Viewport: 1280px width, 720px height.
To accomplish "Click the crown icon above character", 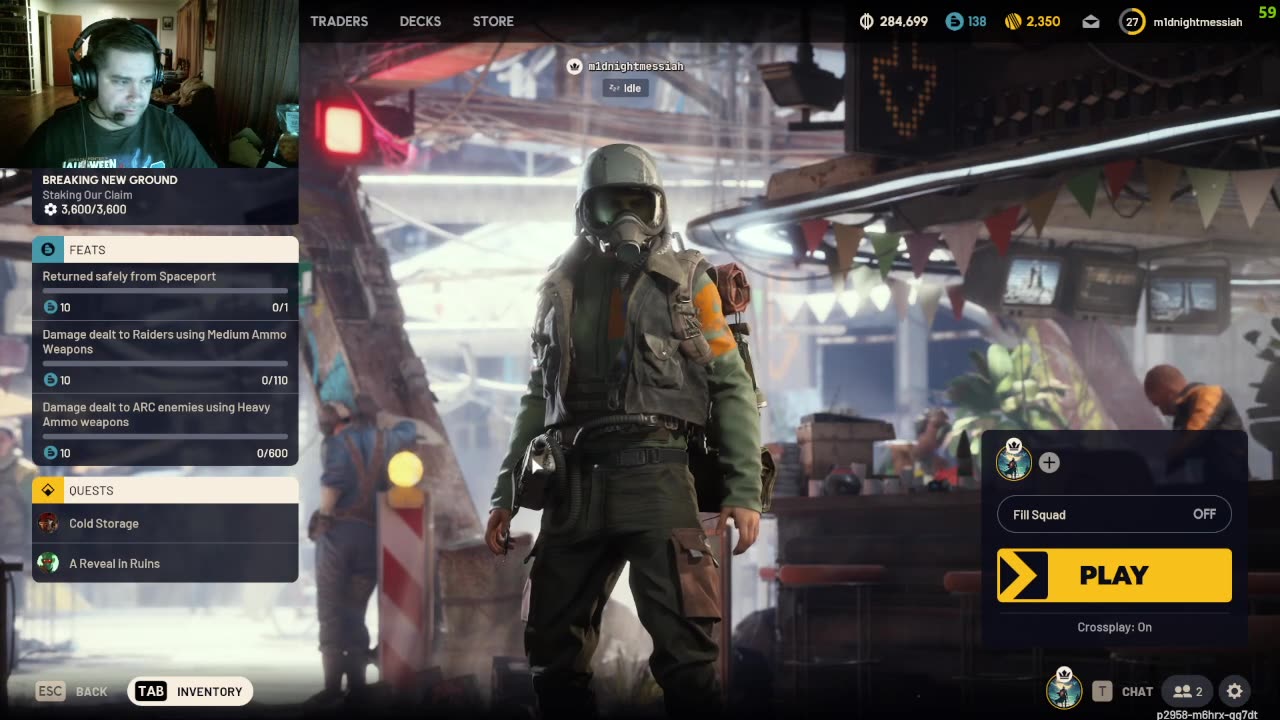I will coord(575,66).
